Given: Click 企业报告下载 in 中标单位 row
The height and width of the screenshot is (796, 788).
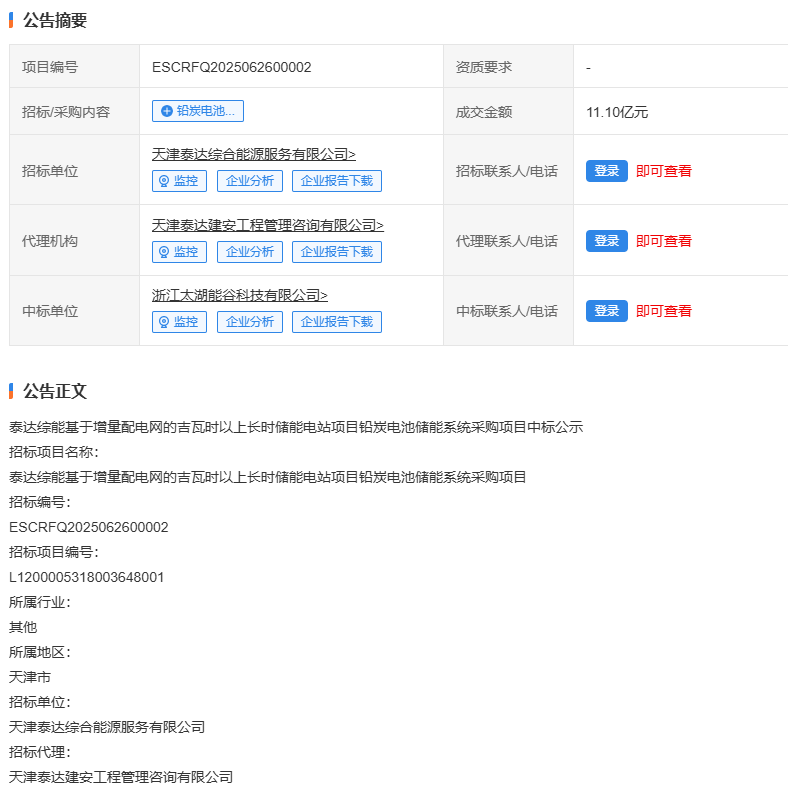Looking at the screenshot, I should click(337, 322).
